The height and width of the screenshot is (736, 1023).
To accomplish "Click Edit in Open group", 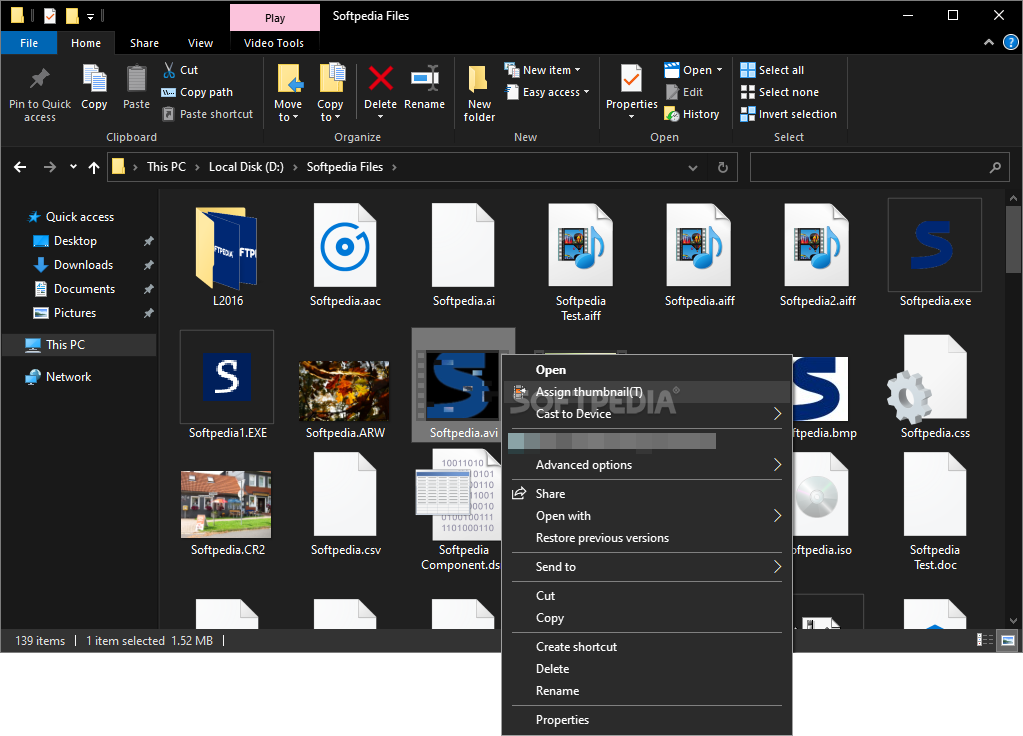I will 684,92.
